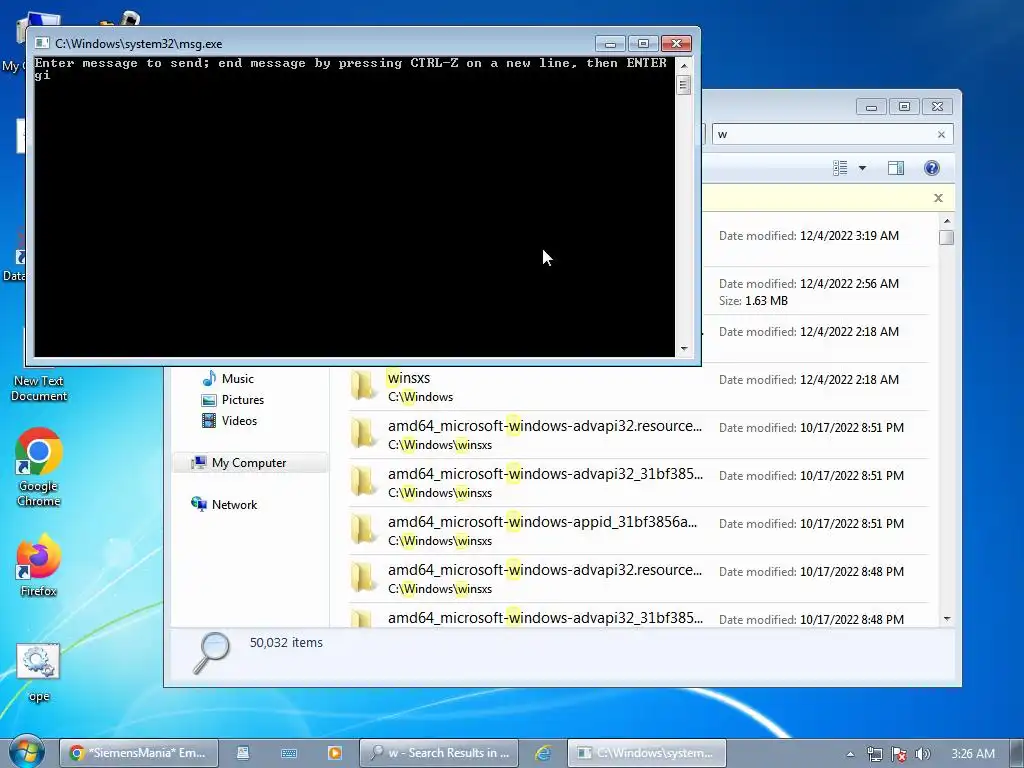
Task: Select the winsxs folder result
Action: tap(638, 387)
